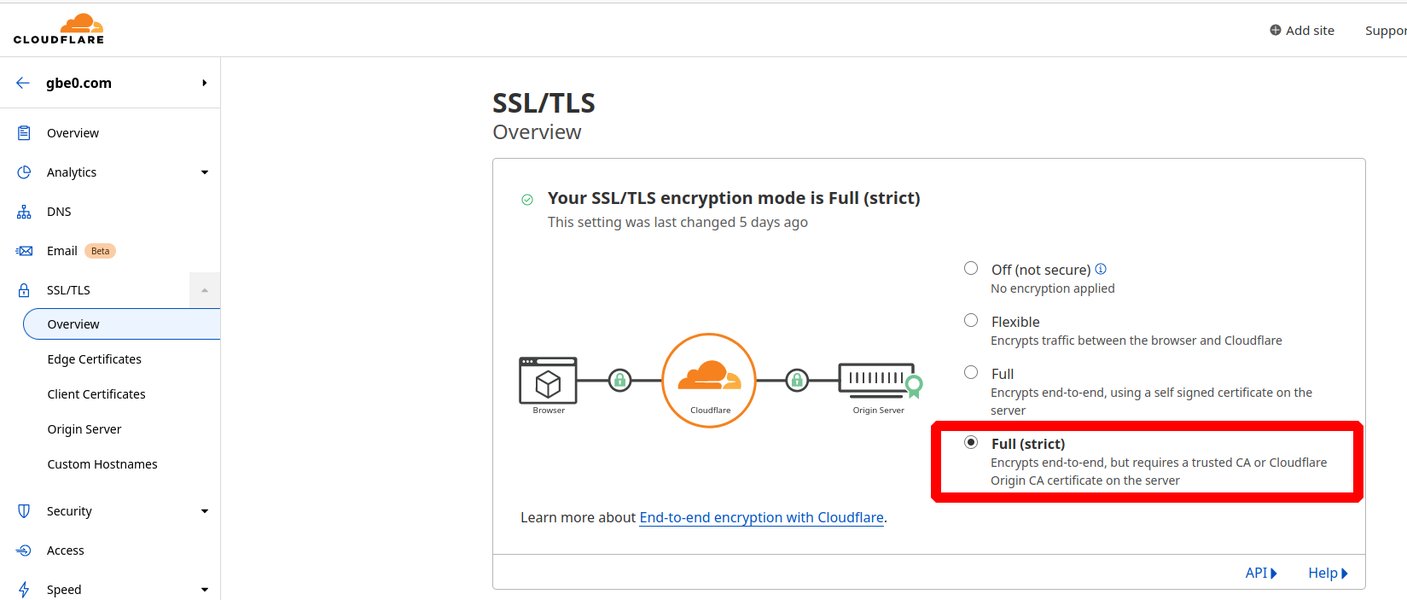The image size is (1407, 600).
Task: Follow the End-to-end encryption with Cloudflare link
Action: 761,517
